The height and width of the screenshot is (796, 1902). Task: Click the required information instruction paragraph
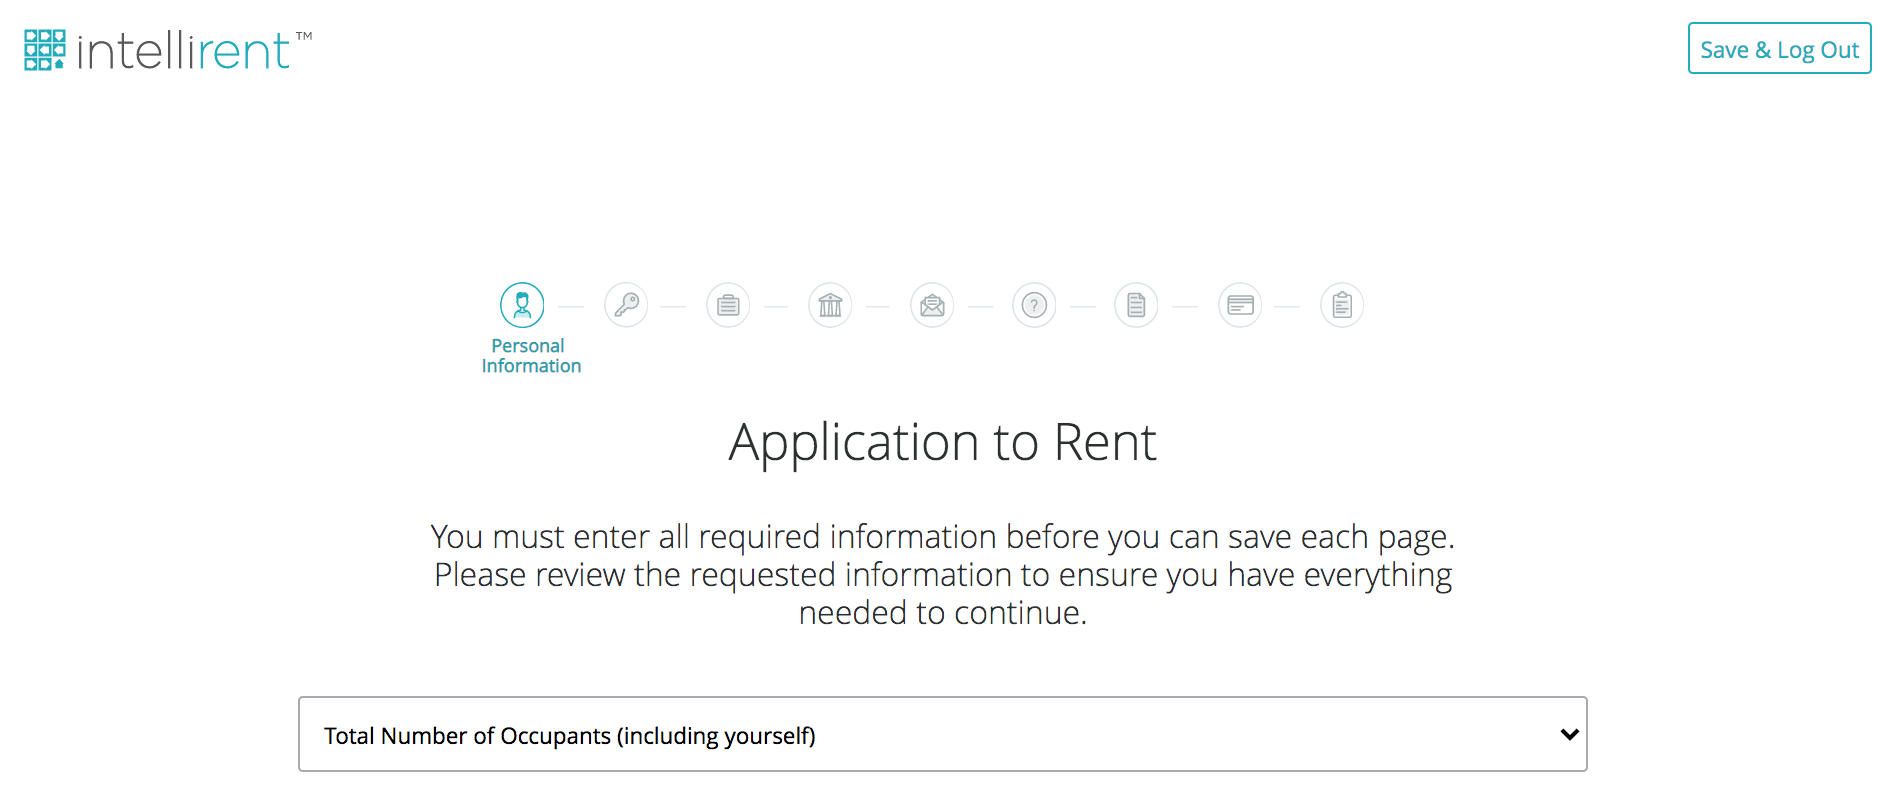(x=942, y=574)
